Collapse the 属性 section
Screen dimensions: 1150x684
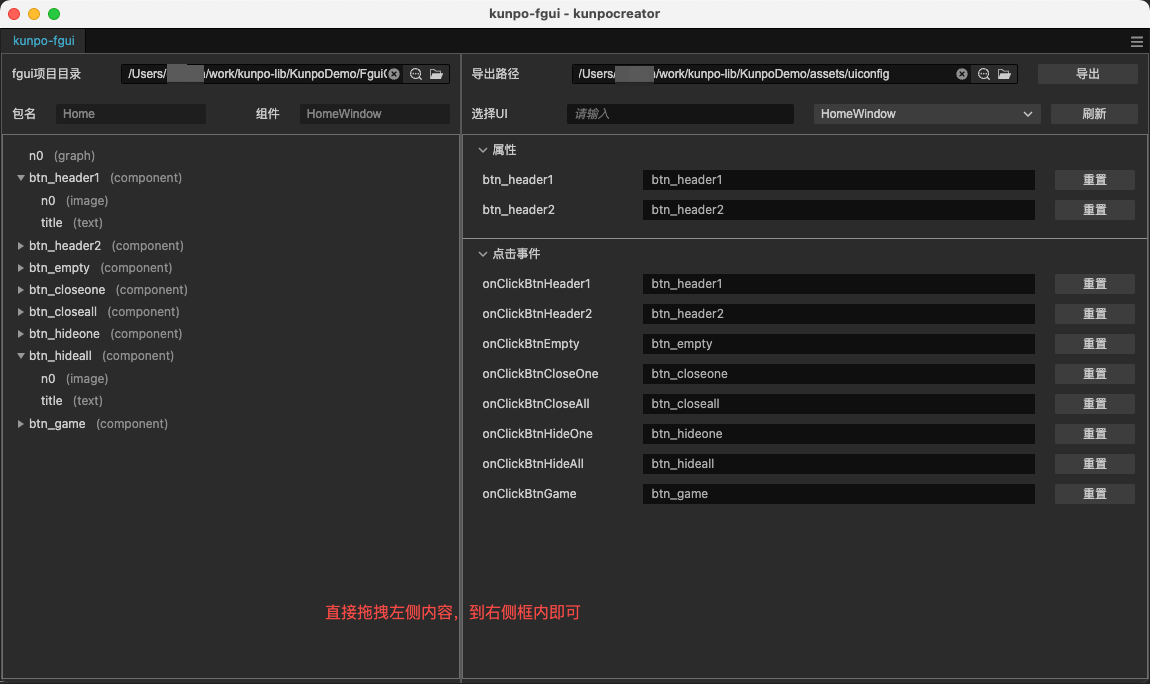(x=483, y=149)
